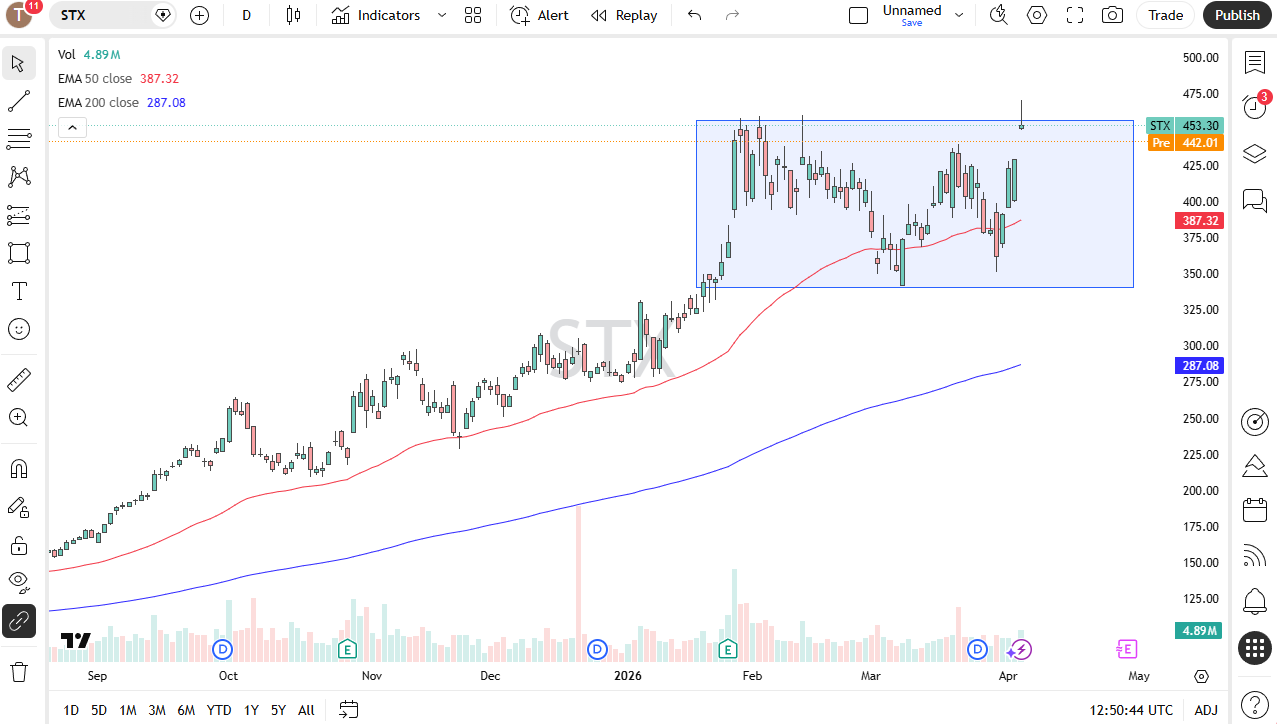Image resolution: width=1277 pixels, height=724 pixels.
Task: Click the EMA 200 close legend
Action: click(99, 102)
